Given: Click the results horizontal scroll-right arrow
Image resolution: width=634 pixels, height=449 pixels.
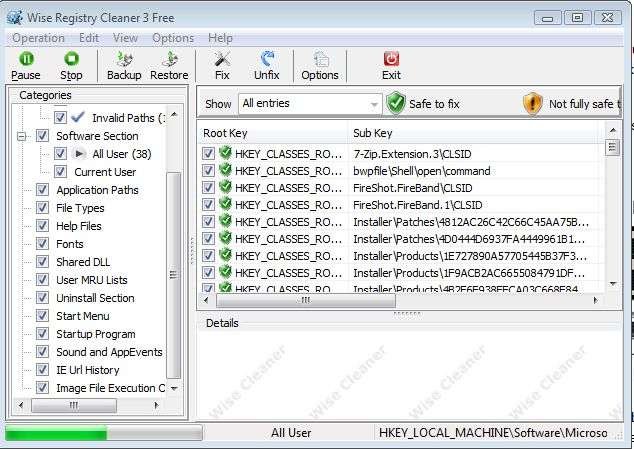Looking at the screenshot, I should click(596, 300).
